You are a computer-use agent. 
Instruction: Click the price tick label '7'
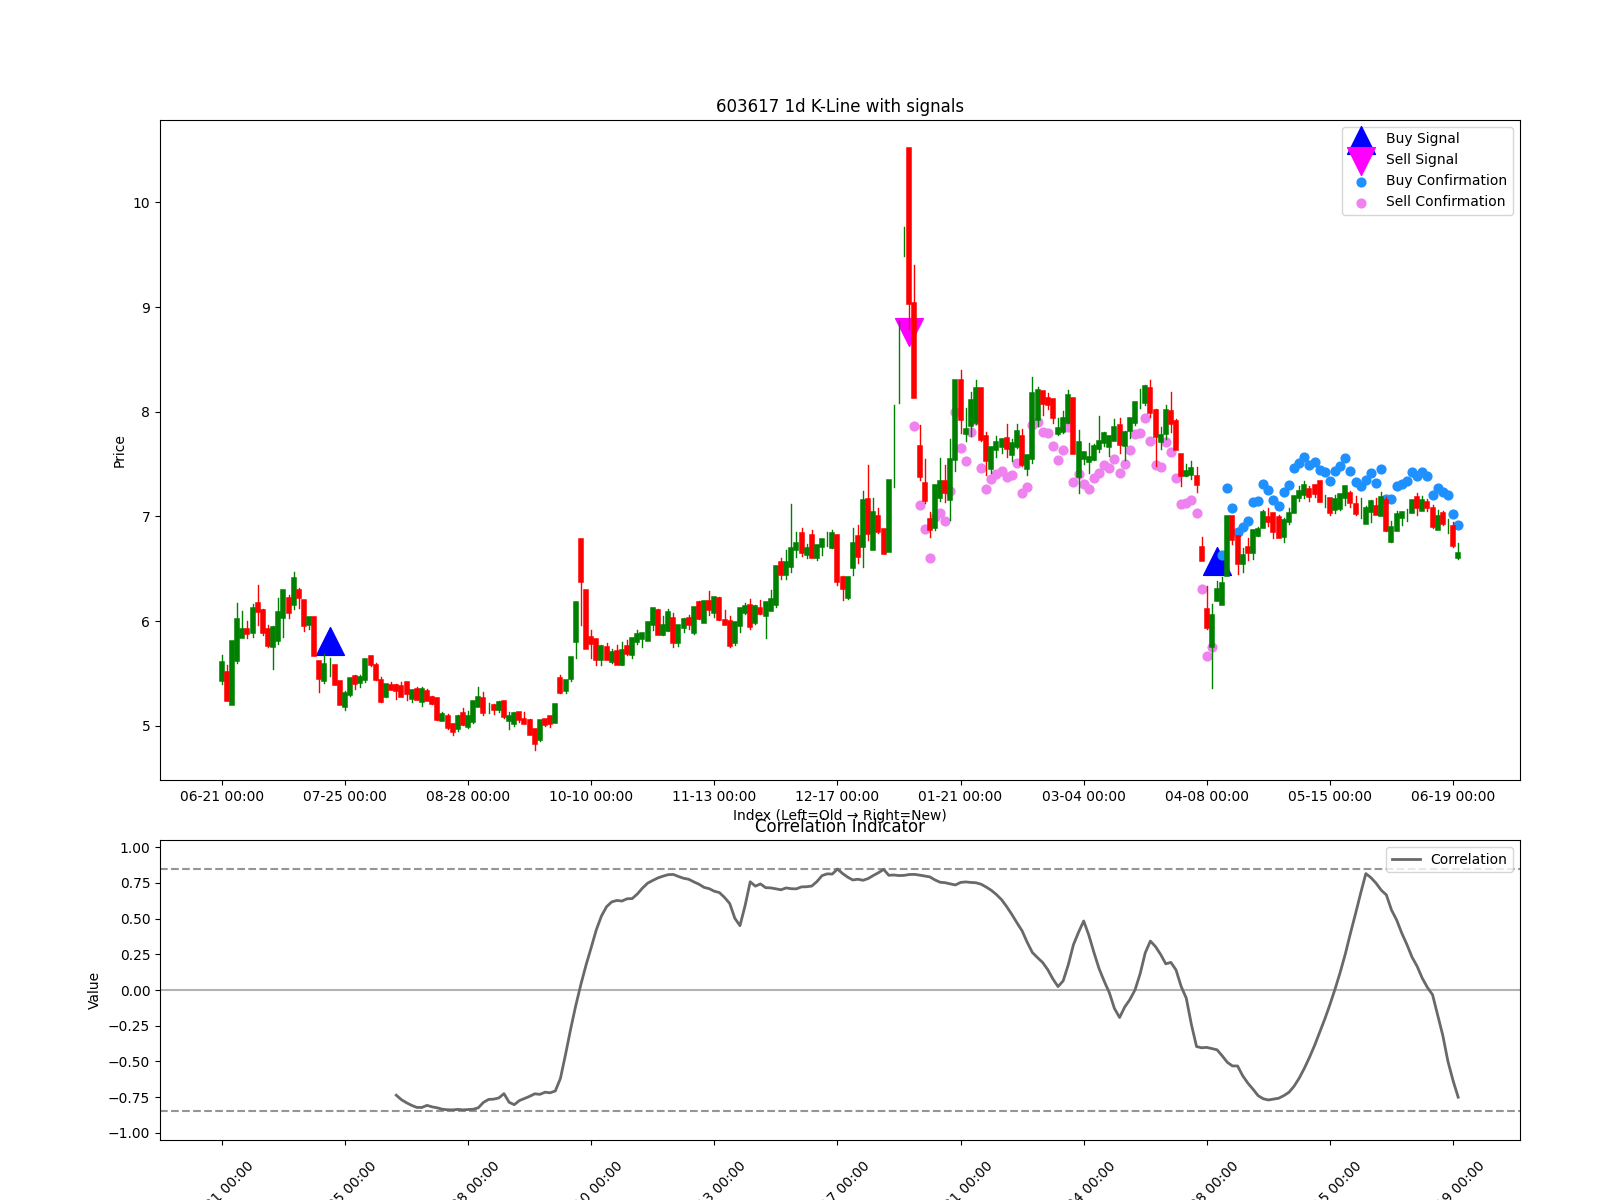[145, 517]
